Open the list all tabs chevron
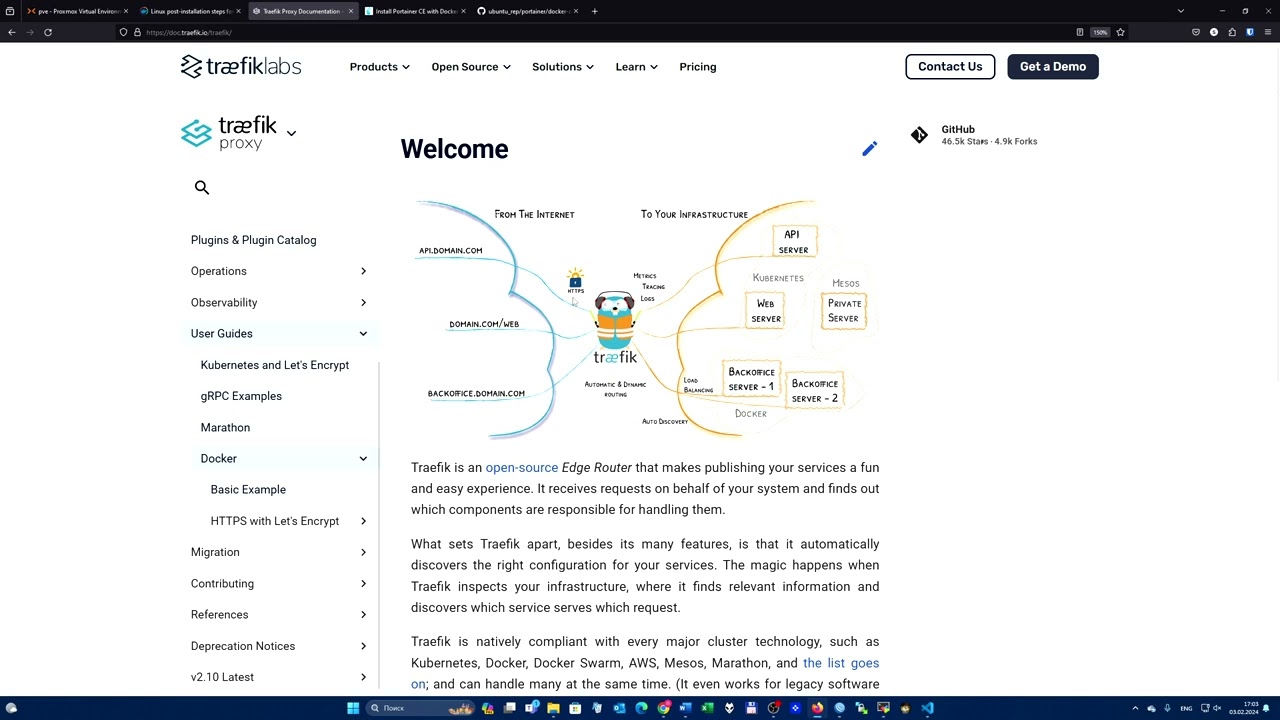 point(1181,11)
